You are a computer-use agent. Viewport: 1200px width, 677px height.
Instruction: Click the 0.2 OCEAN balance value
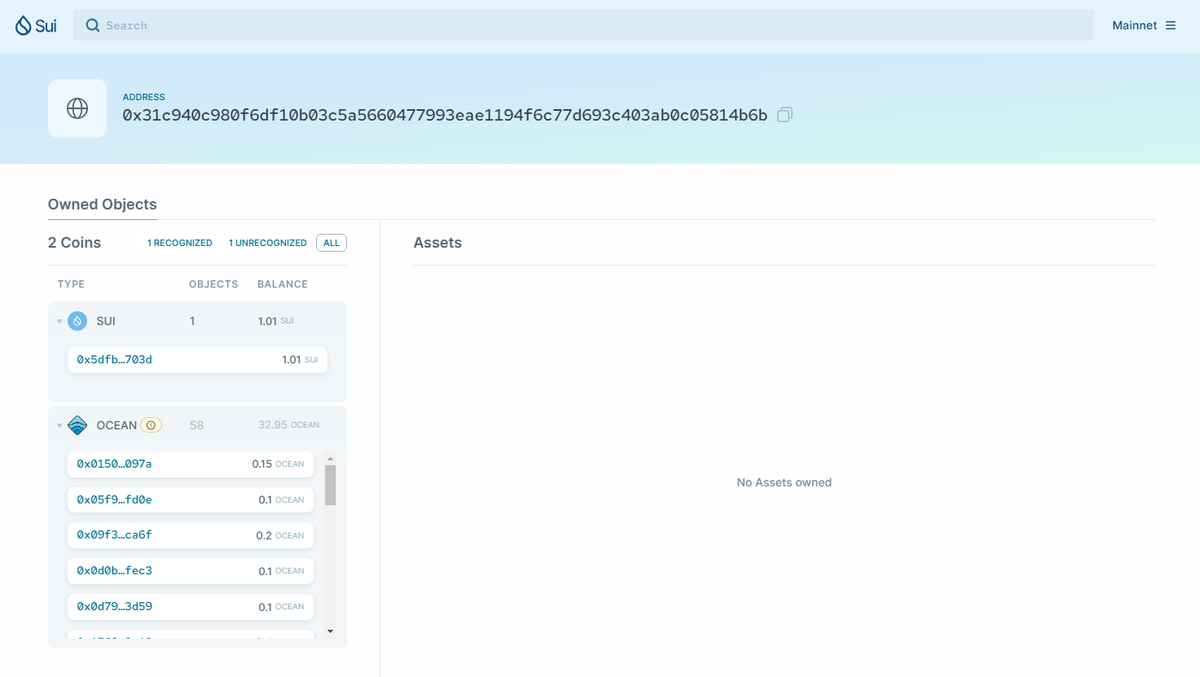coord(280,535)
